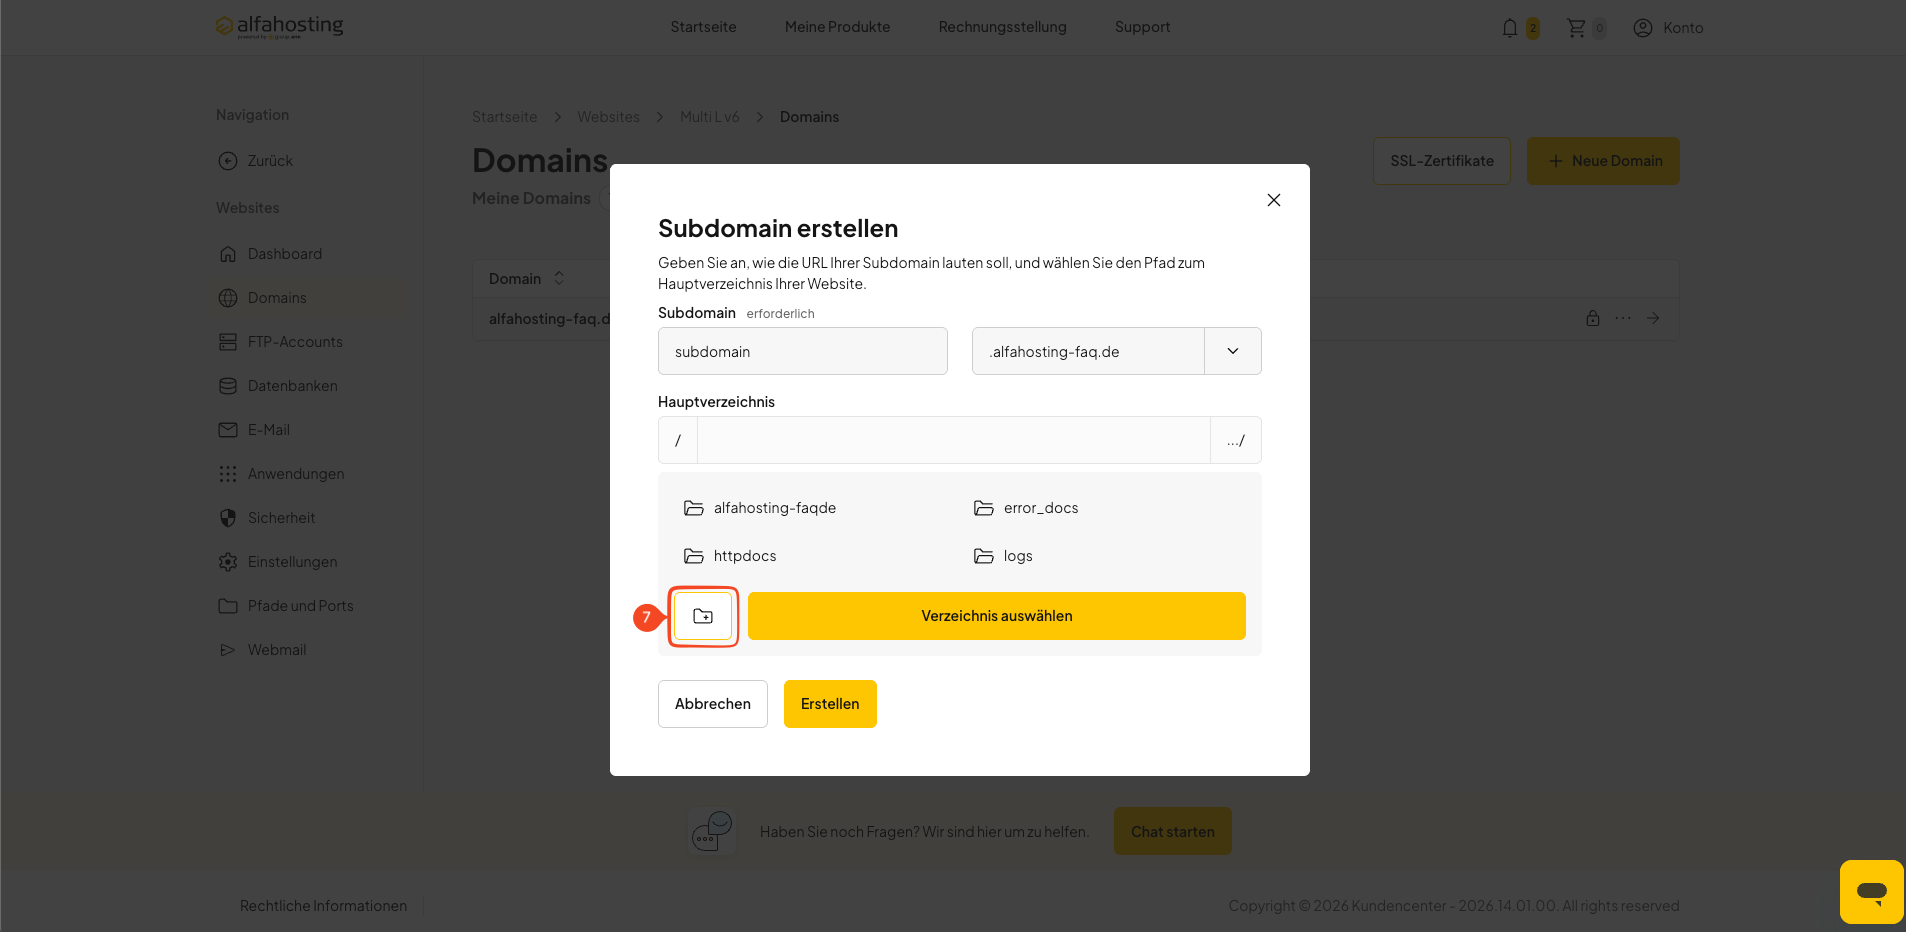Select the error_docs folder
The height and width of the screenshot is (932, 1906).
coord(1026,508)
